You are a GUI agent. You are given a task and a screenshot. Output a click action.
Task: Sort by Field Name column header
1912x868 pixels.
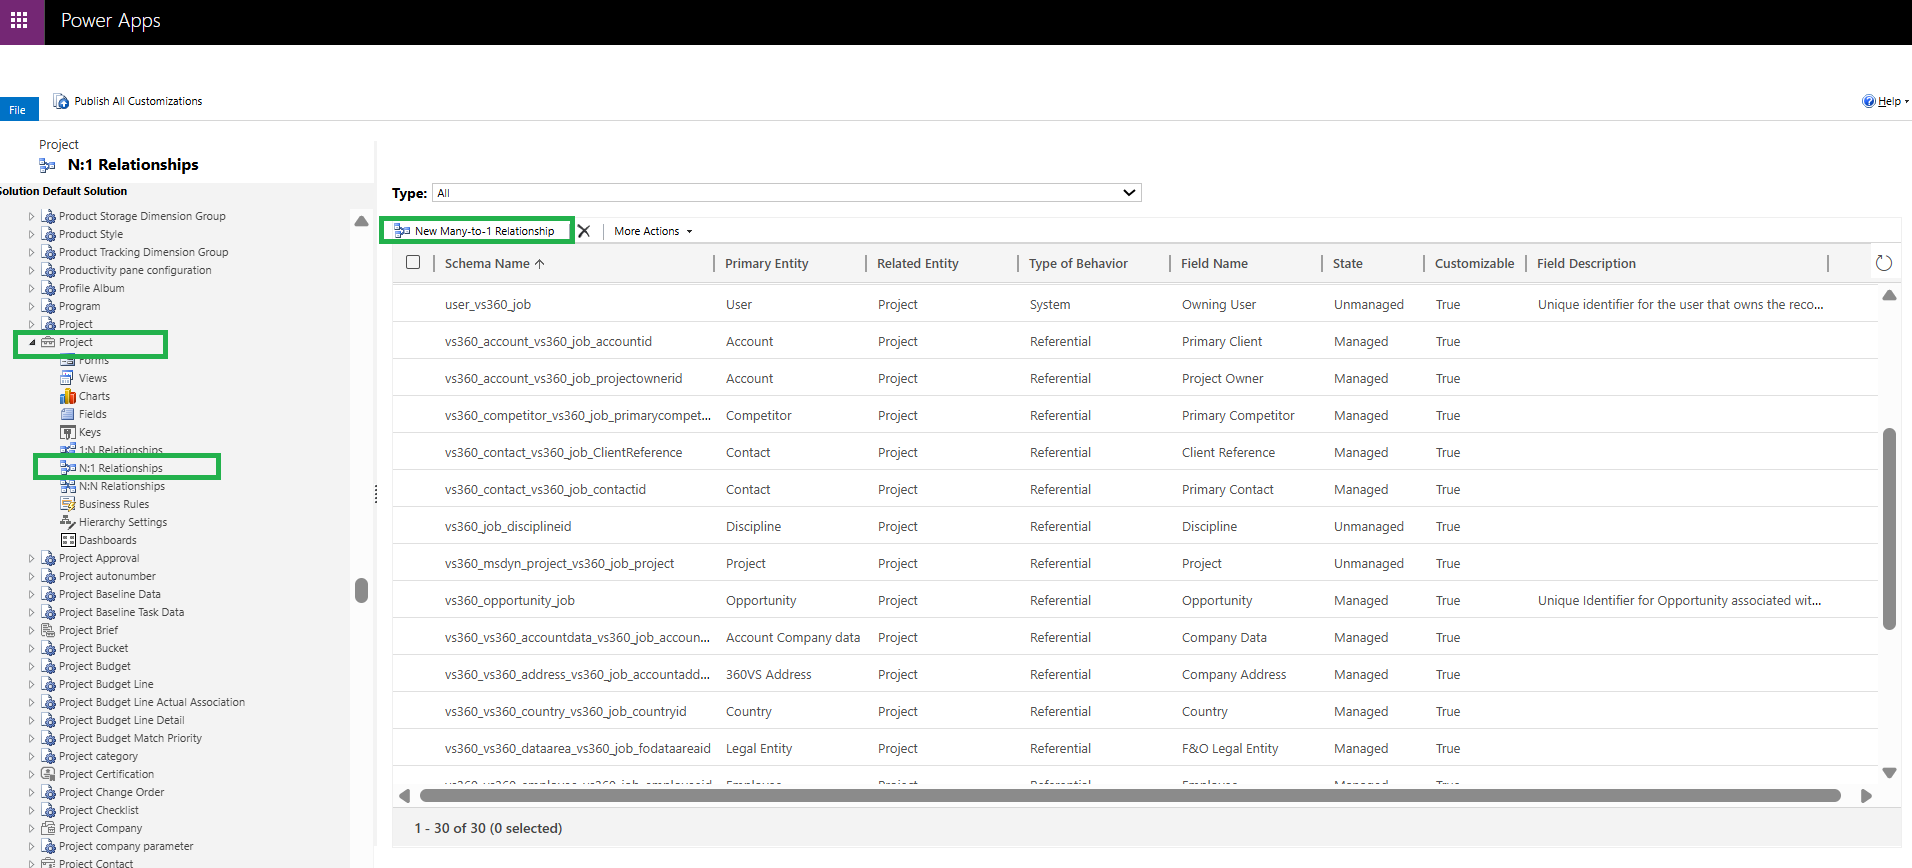pos(1214,263)
